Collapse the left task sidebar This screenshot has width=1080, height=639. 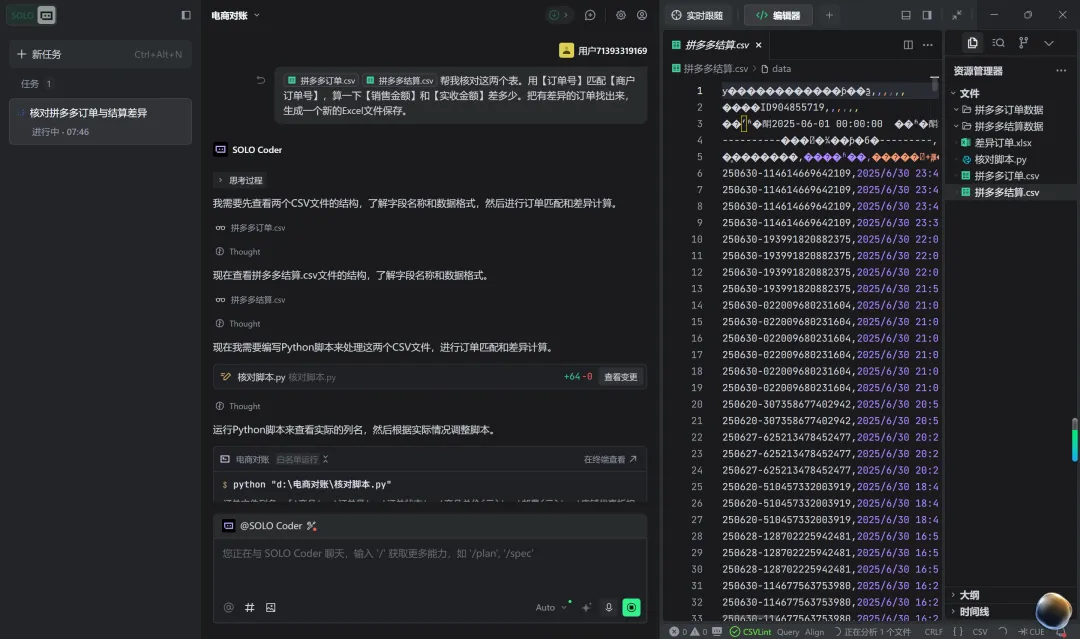(186, 15)
